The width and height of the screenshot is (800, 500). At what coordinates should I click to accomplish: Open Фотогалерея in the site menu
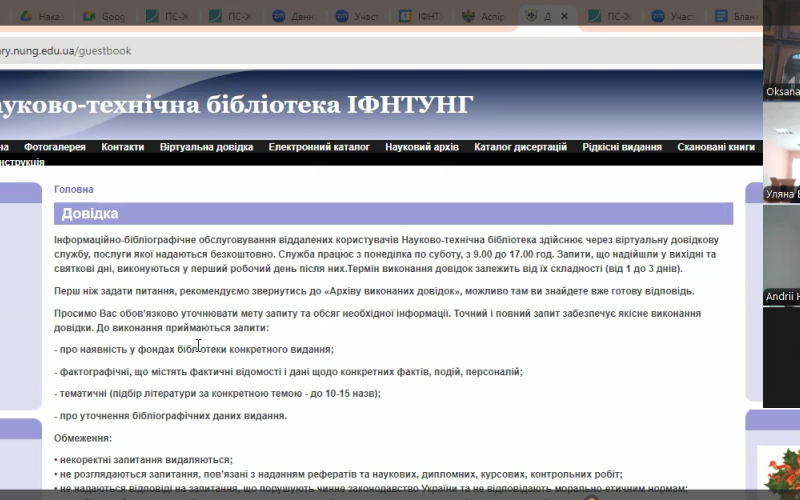55,147
